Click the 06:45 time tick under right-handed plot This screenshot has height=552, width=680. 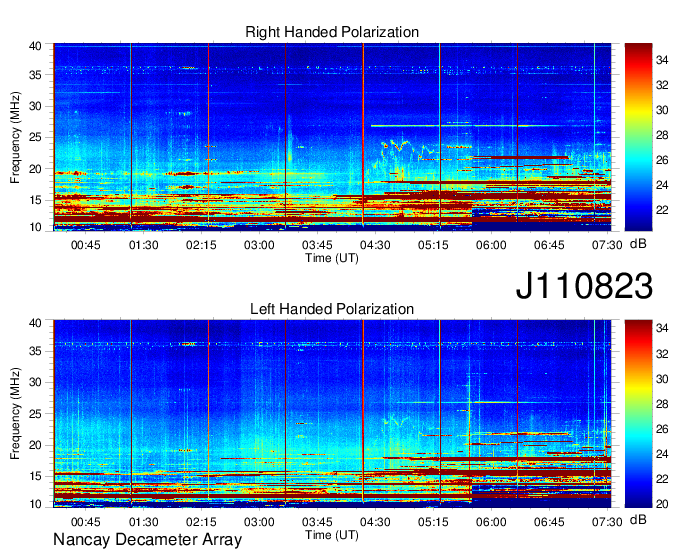pyautogui.click(x=549, y=245)
